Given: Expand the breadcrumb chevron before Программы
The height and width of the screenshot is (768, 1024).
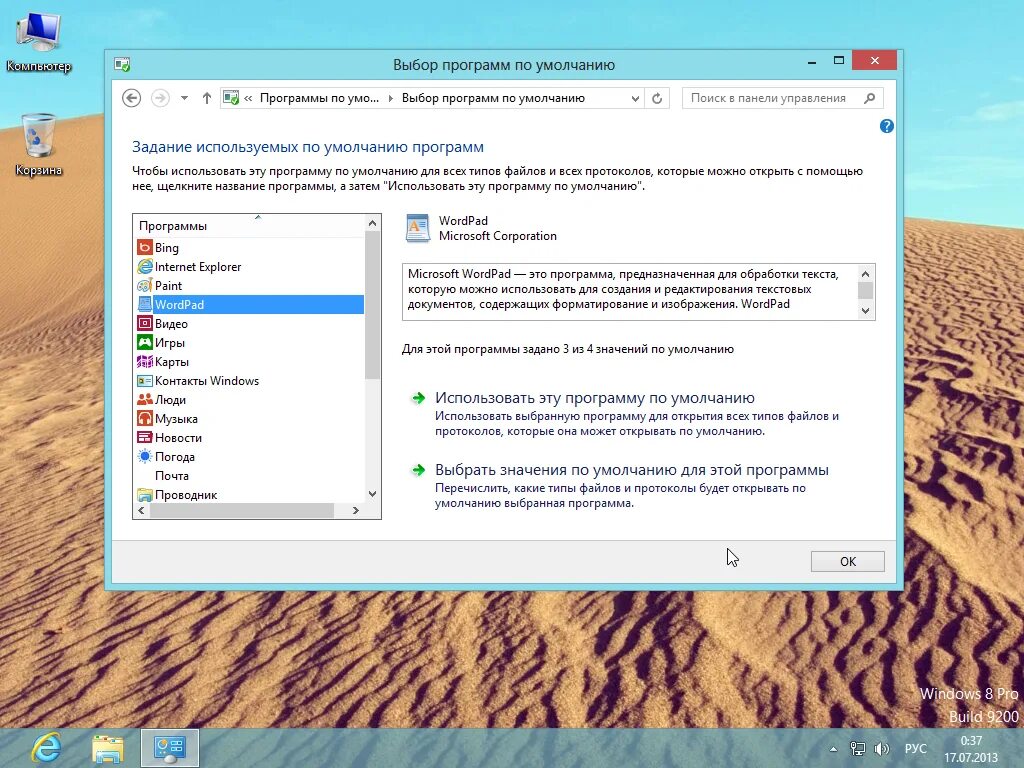Looking at the screenshot, I should point(248,98).
